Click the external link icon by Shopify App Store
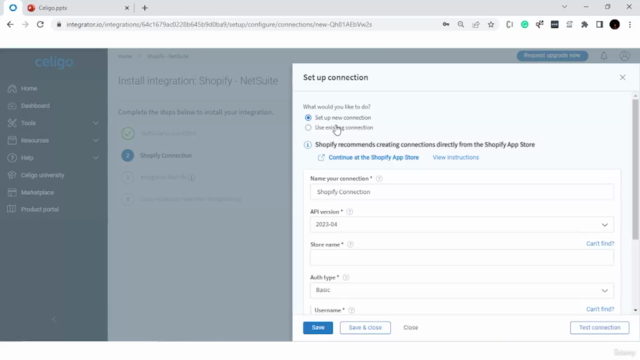 coord(321,158)
